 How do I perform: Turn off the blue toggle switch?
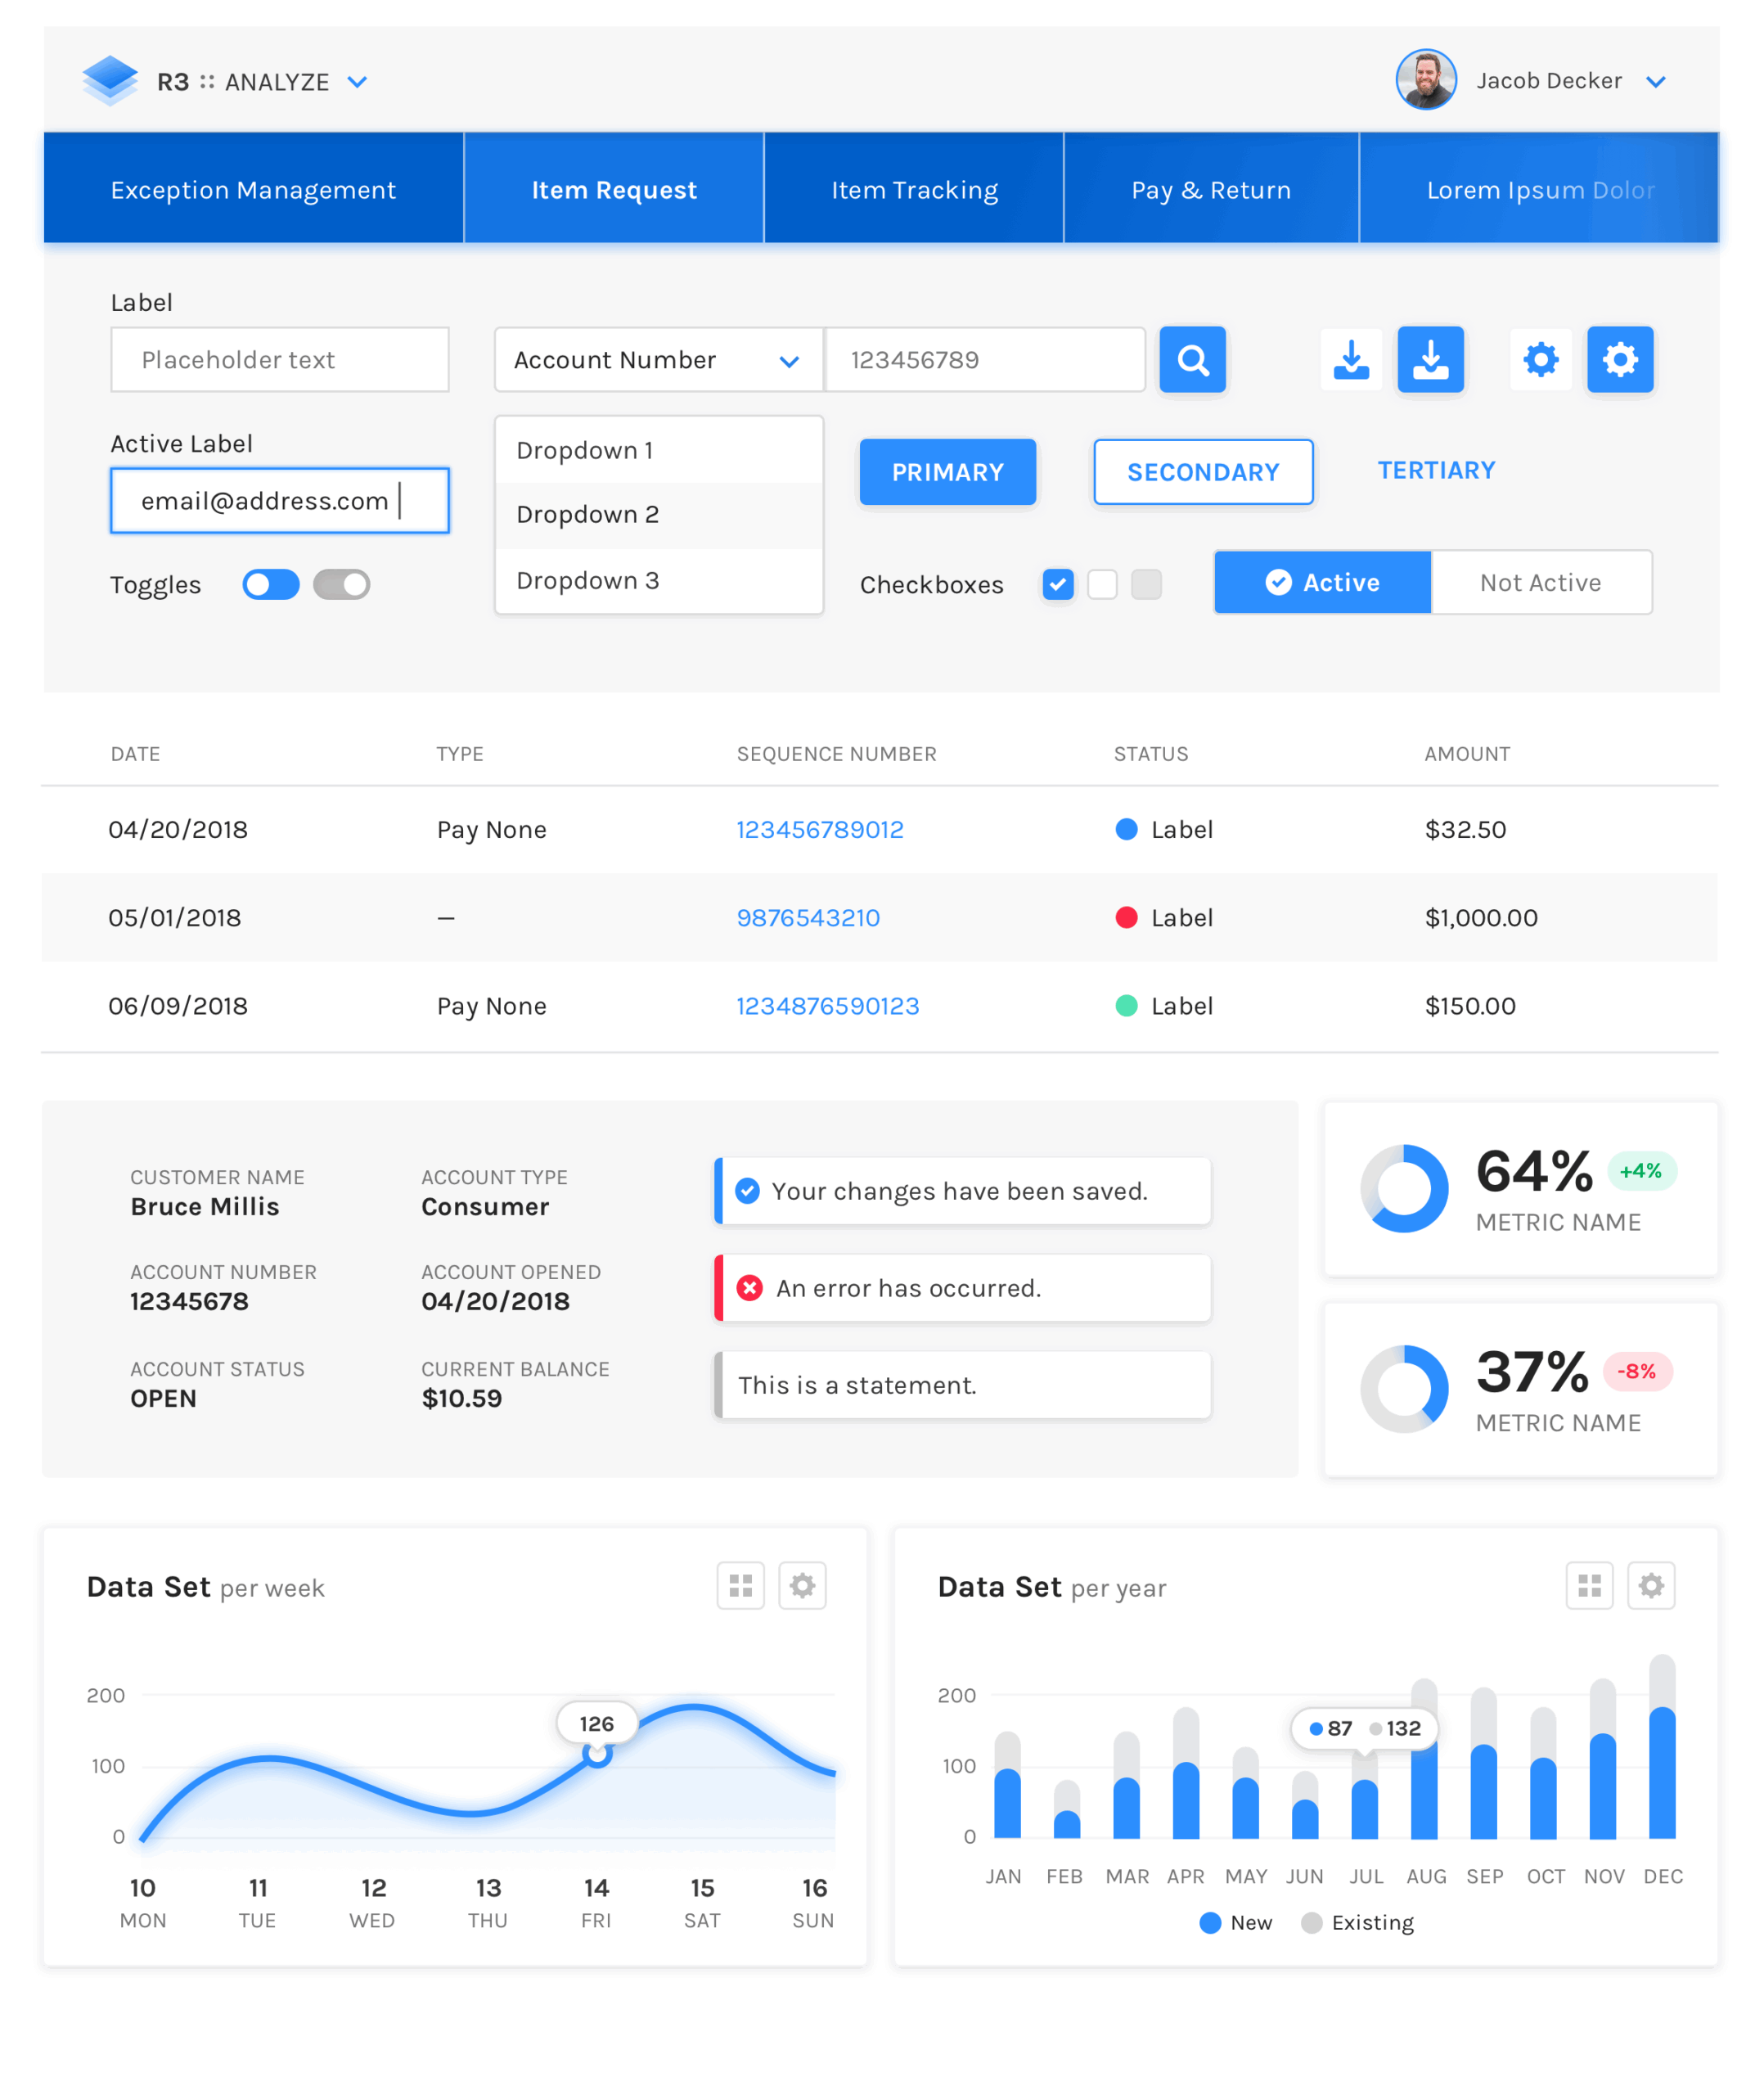click(x=271, y=584)
